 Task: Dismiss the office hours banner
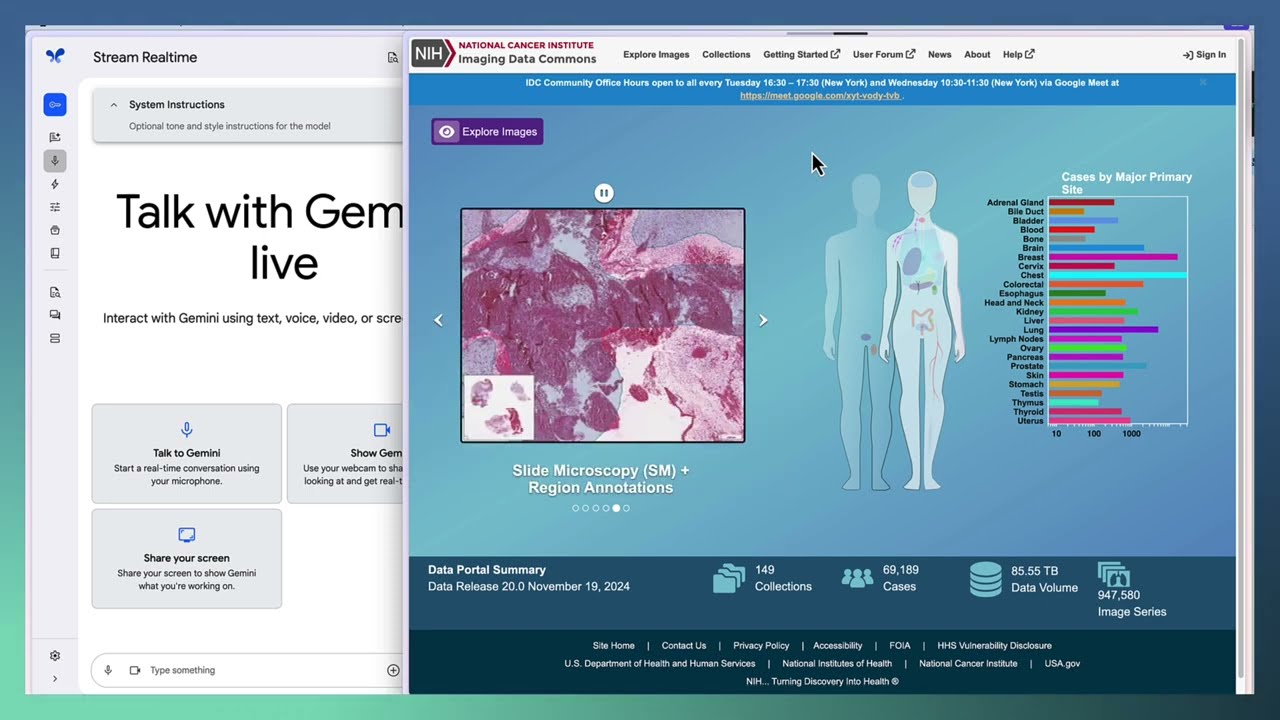pos(1203,82)
